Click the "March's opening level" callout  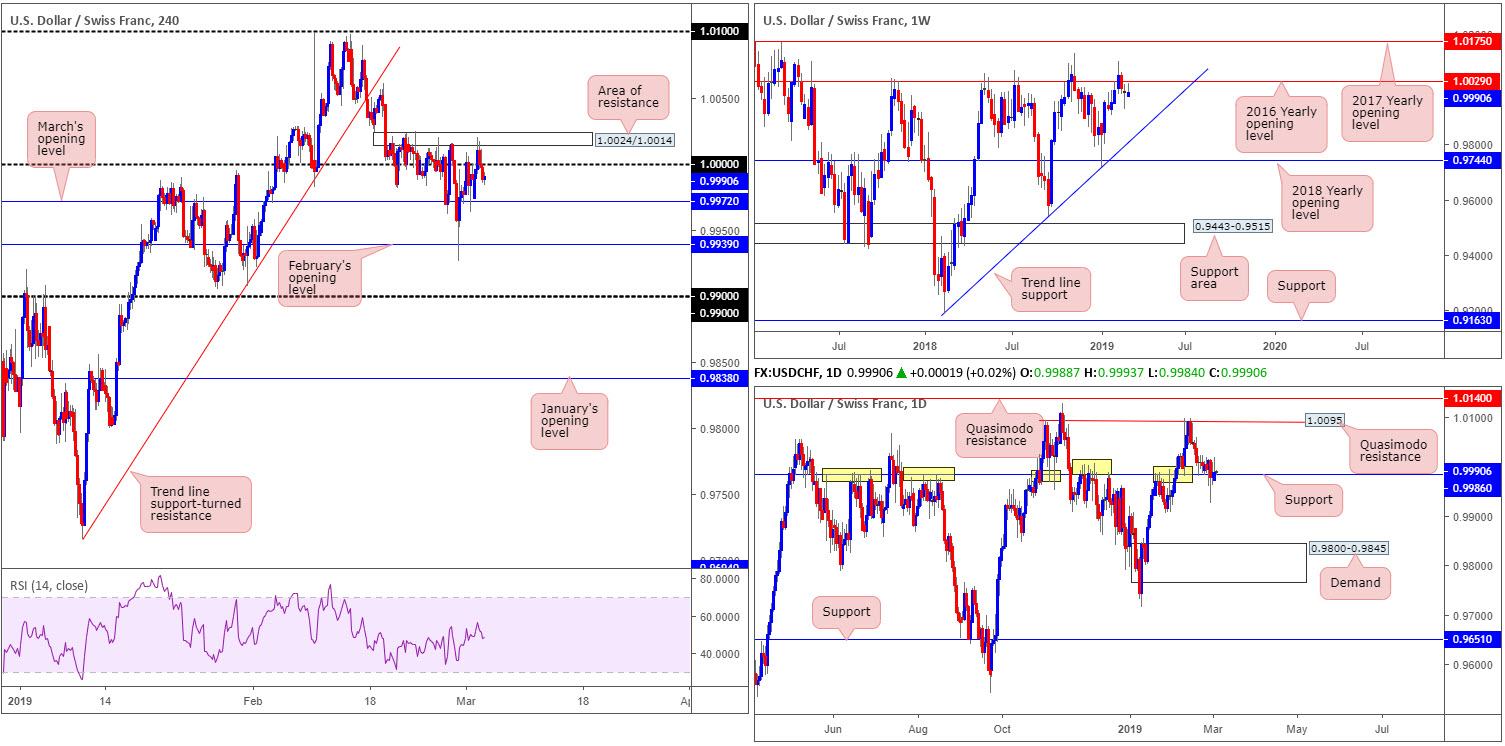60,137
